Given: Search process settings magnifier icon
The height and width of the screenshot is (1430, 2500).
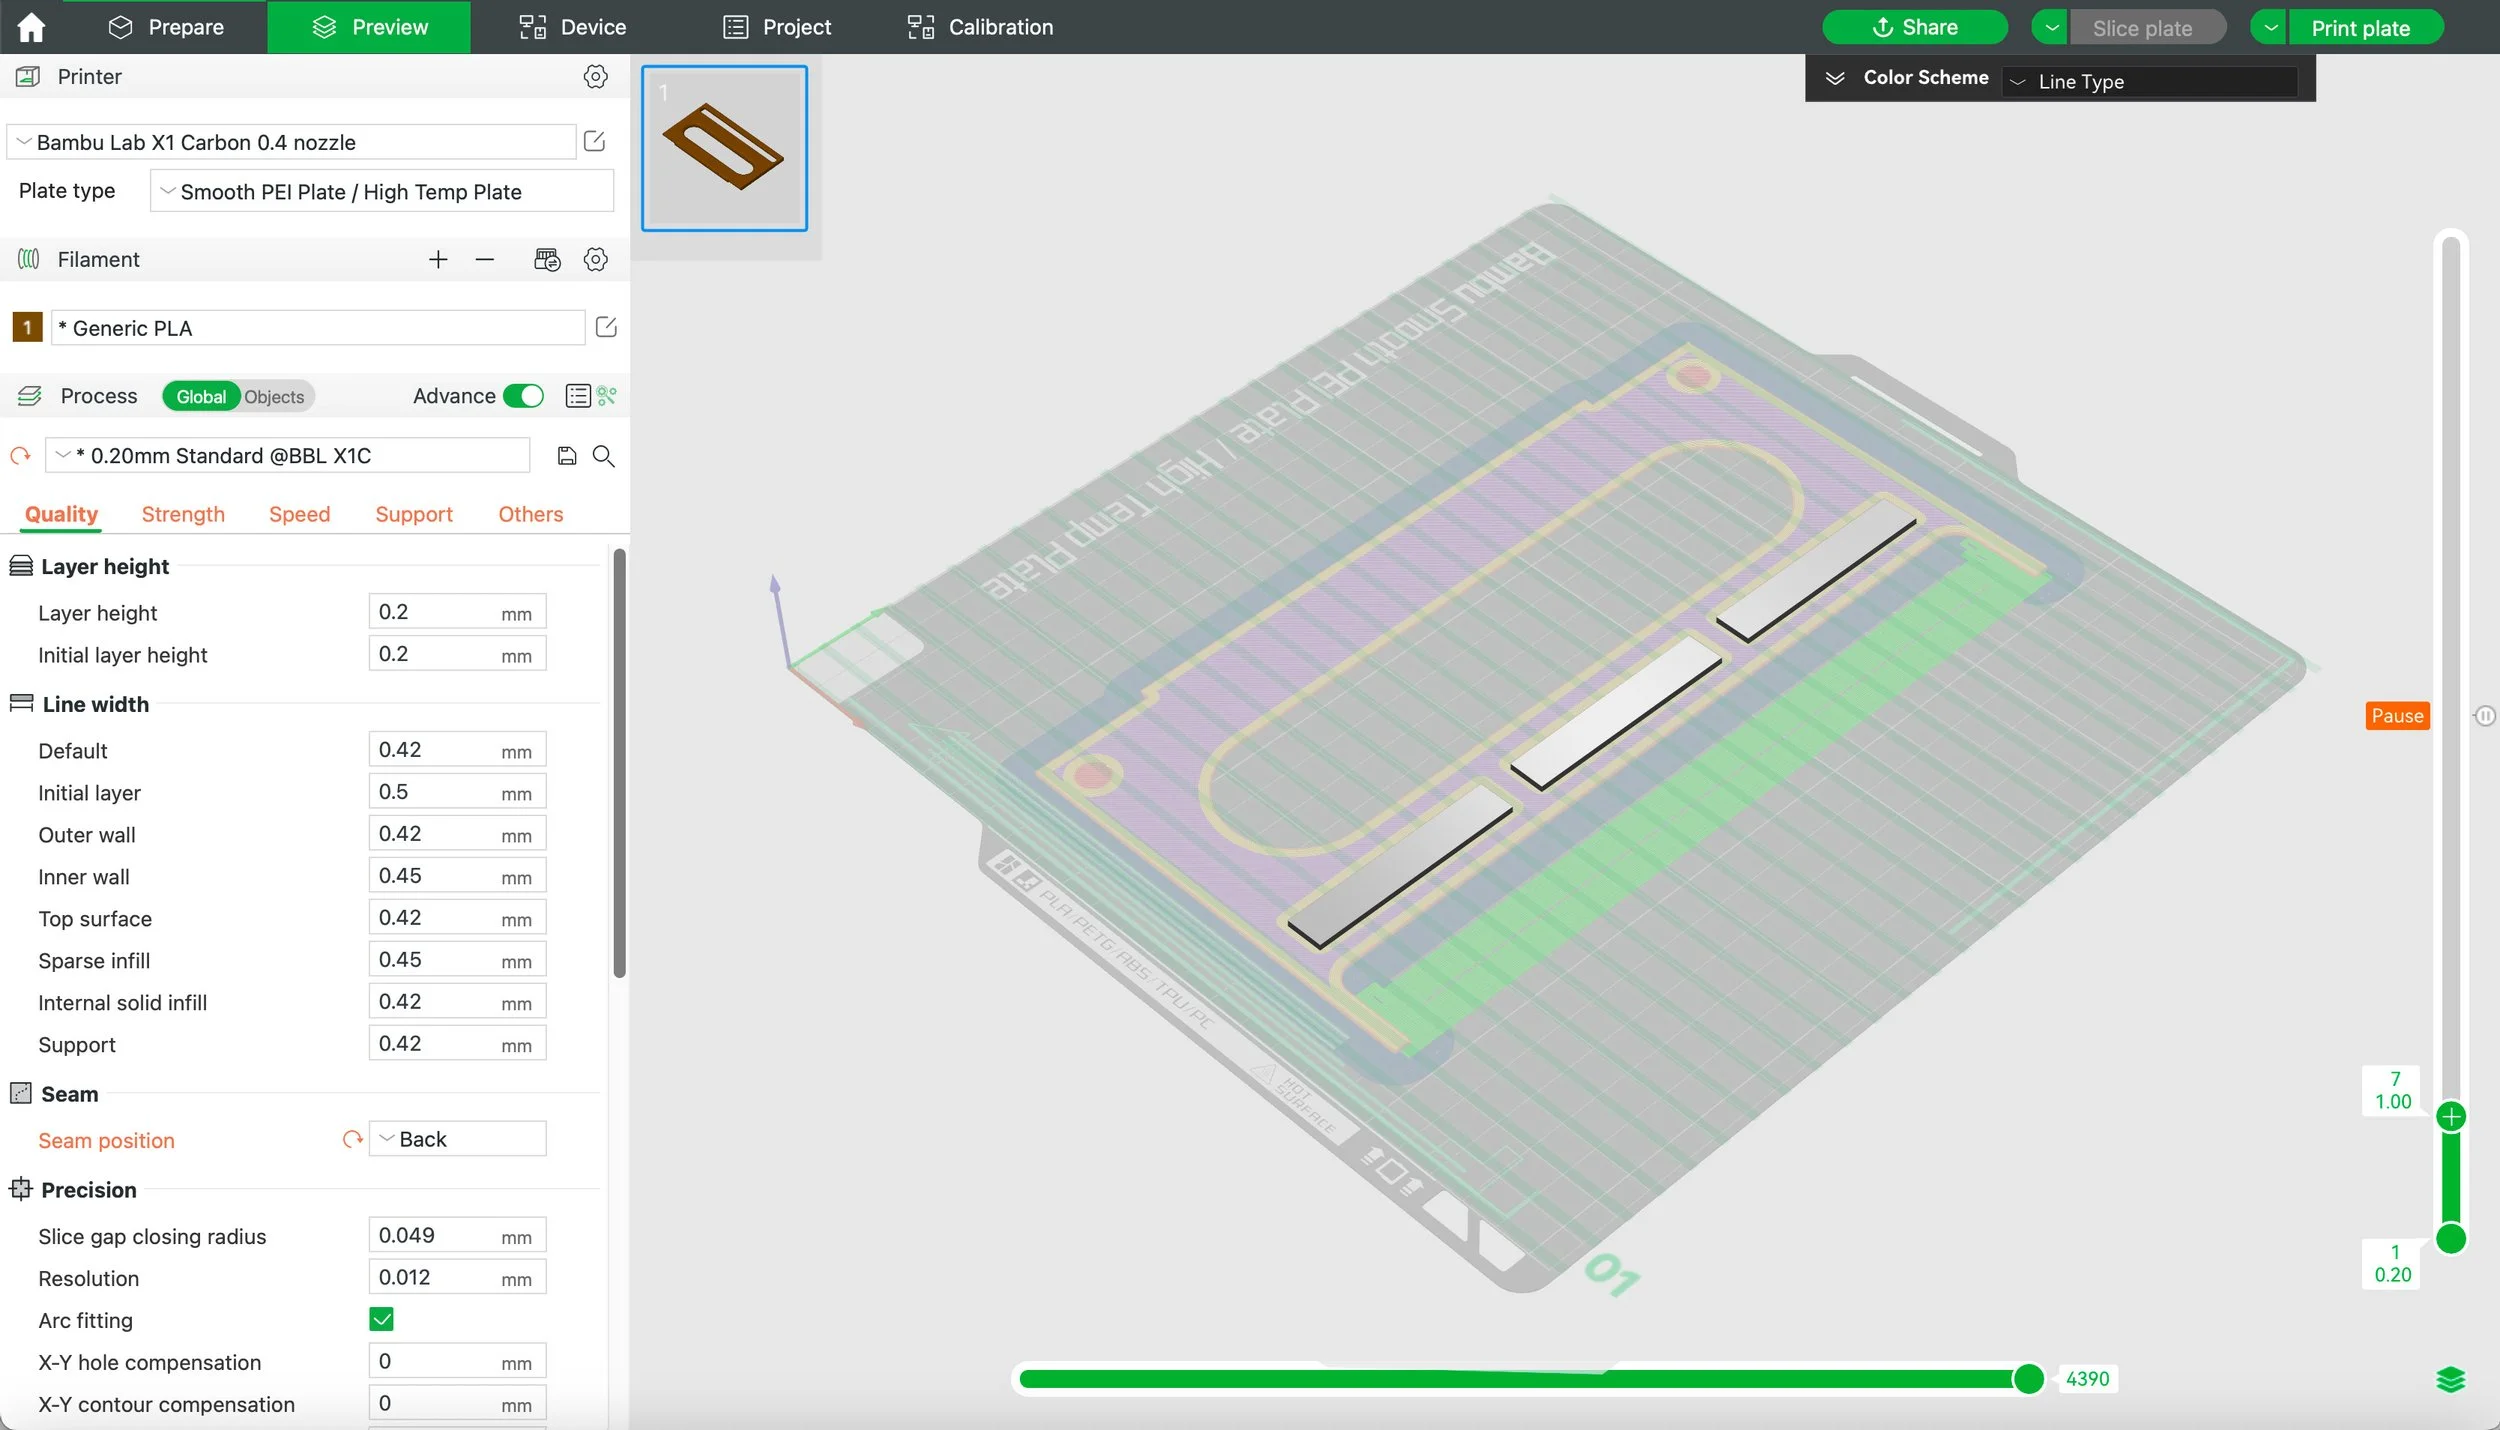Looking at the screenshot, I should [603, 456].
